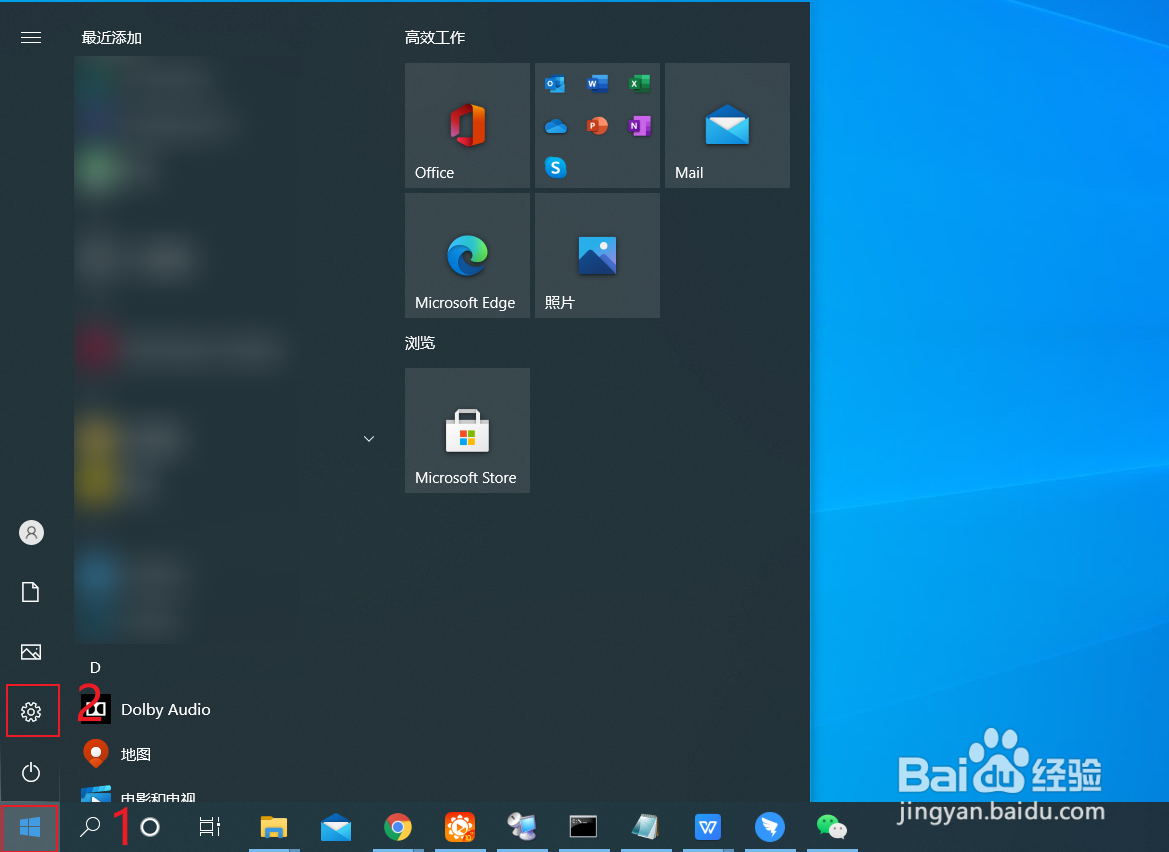Image resolution: width=1169 pixels, height=852 pixels.
Task: Open the Office tile
Action: click(467, 125)
